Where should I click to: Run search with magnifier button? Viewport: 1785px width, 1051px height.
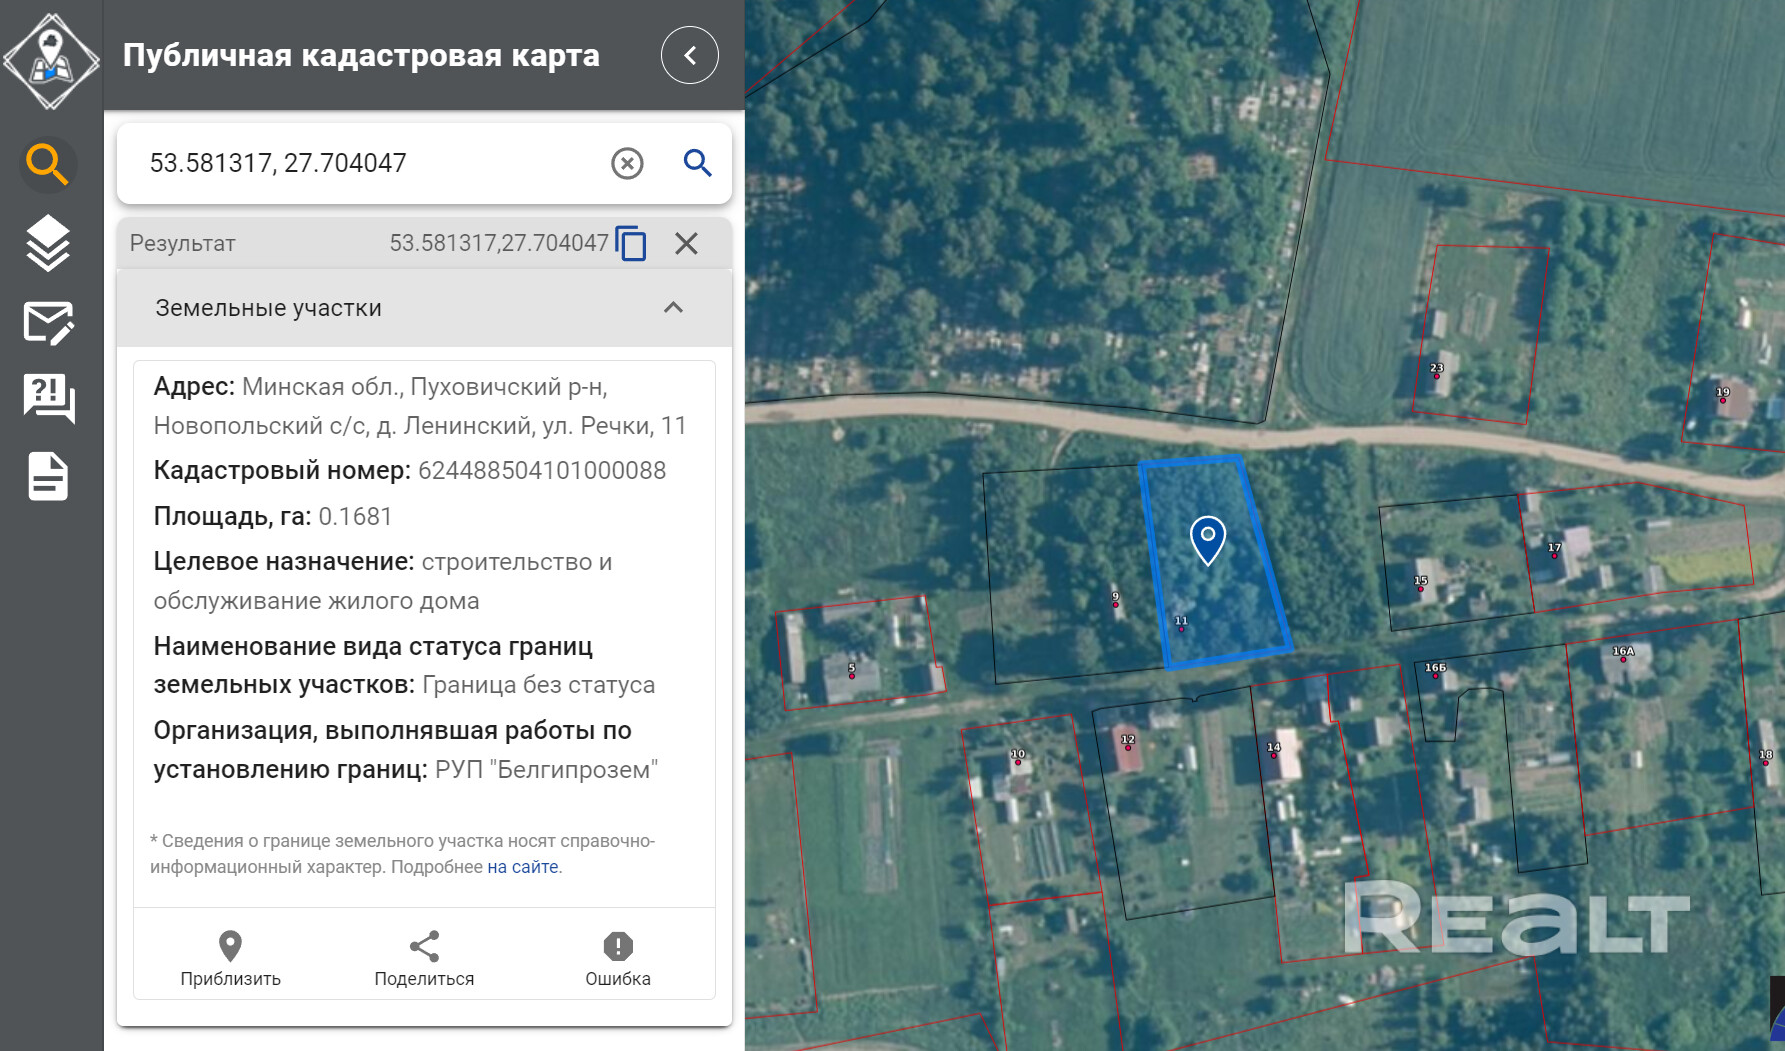pos(697,163)
